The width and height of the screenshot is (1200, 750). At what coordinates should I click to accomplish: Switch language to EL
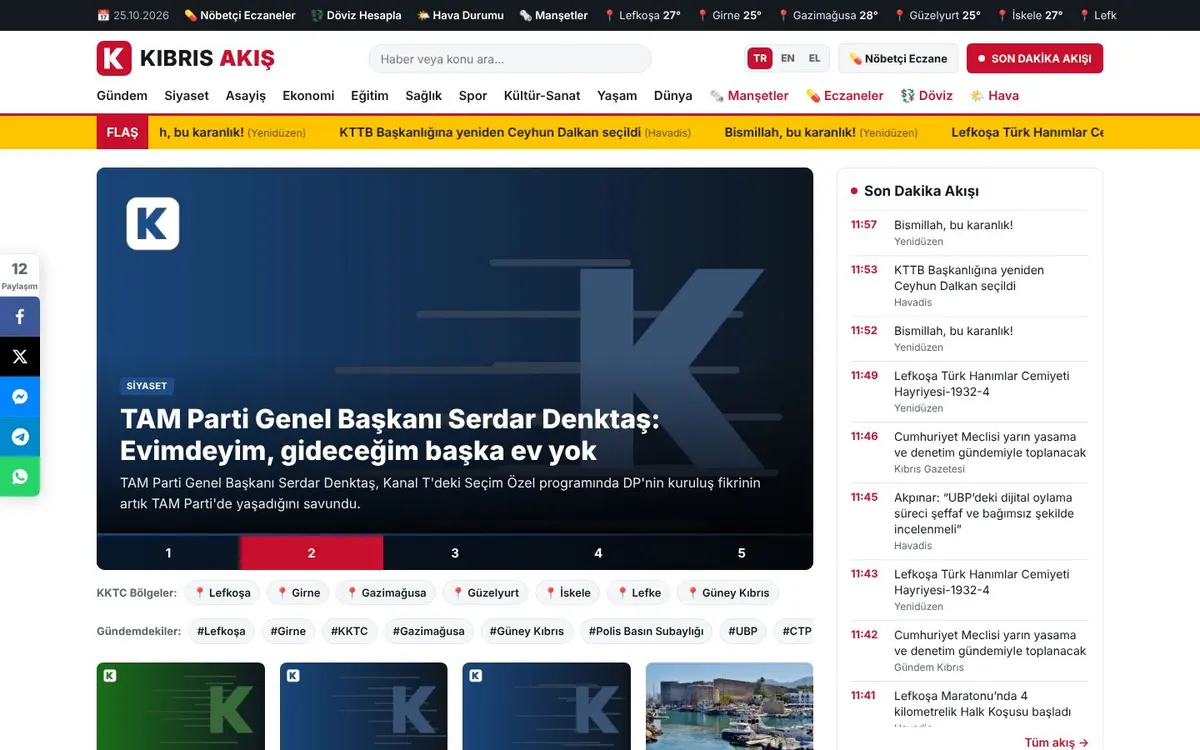coord(814,58)
